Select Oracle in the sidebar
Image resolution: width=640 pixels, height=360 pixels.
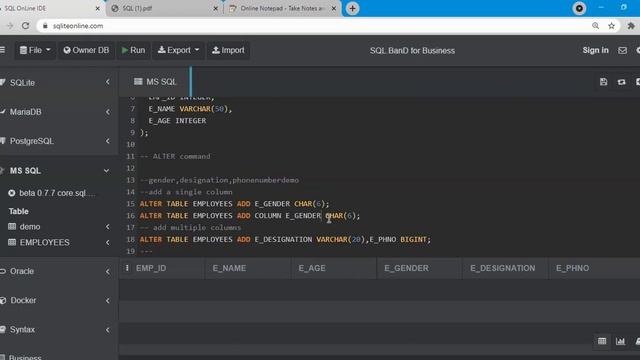[x=22, y=271]
